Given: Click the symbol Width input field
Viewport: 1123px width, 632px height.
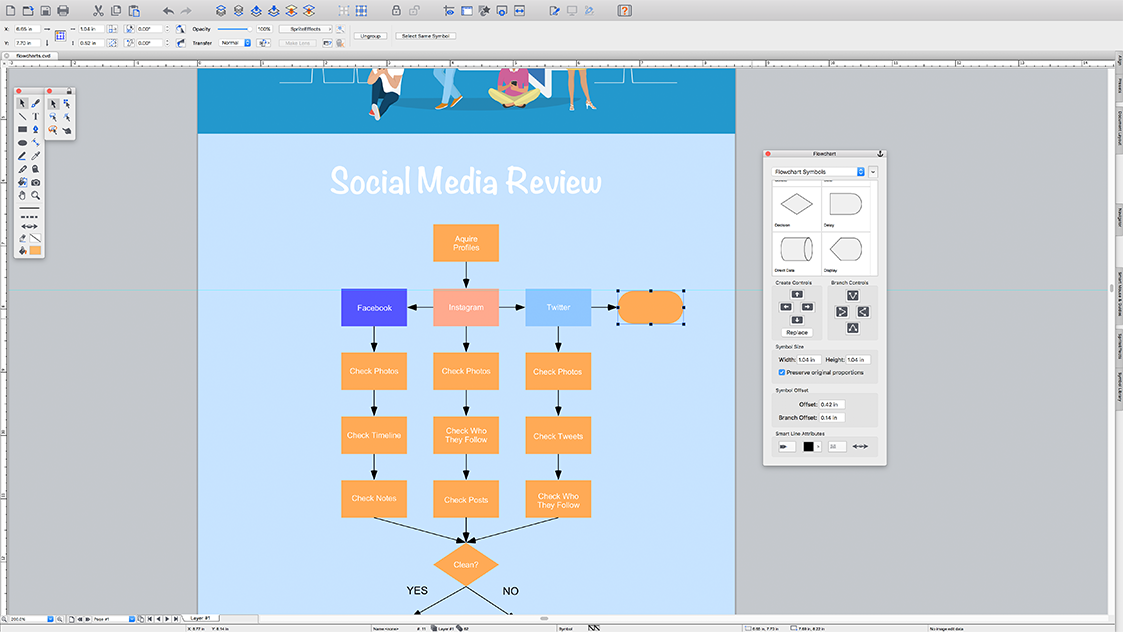Looking at the screenshot, I should [808, 360].
